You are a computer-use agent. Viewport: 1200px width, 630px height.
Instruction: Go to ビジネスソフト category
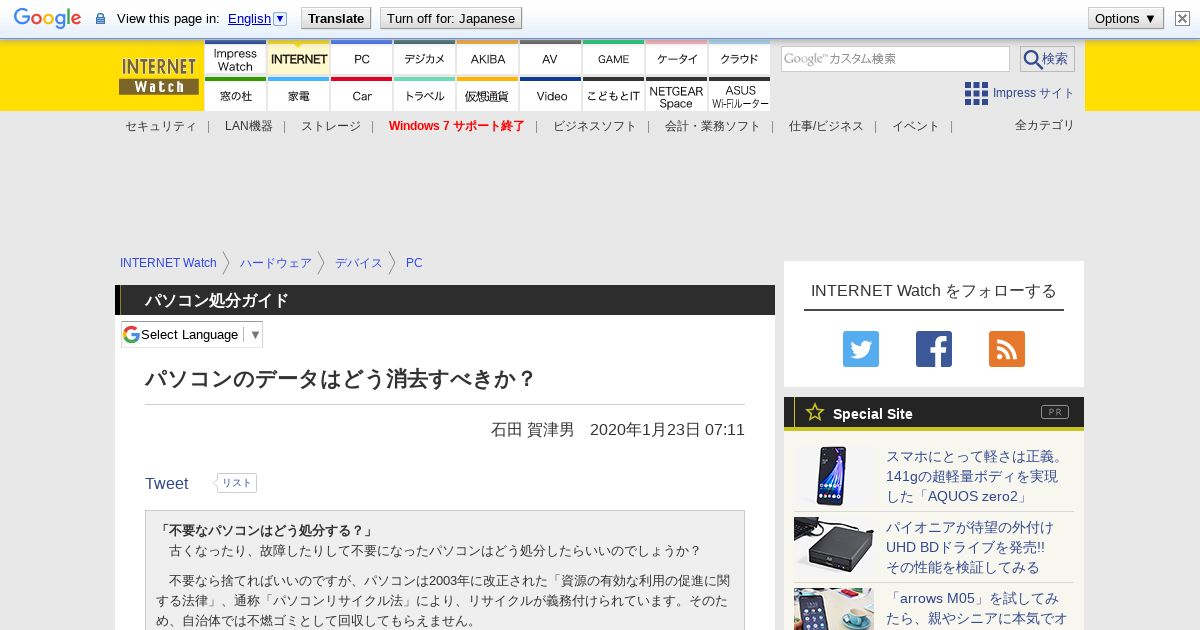(x=595, y=126)
